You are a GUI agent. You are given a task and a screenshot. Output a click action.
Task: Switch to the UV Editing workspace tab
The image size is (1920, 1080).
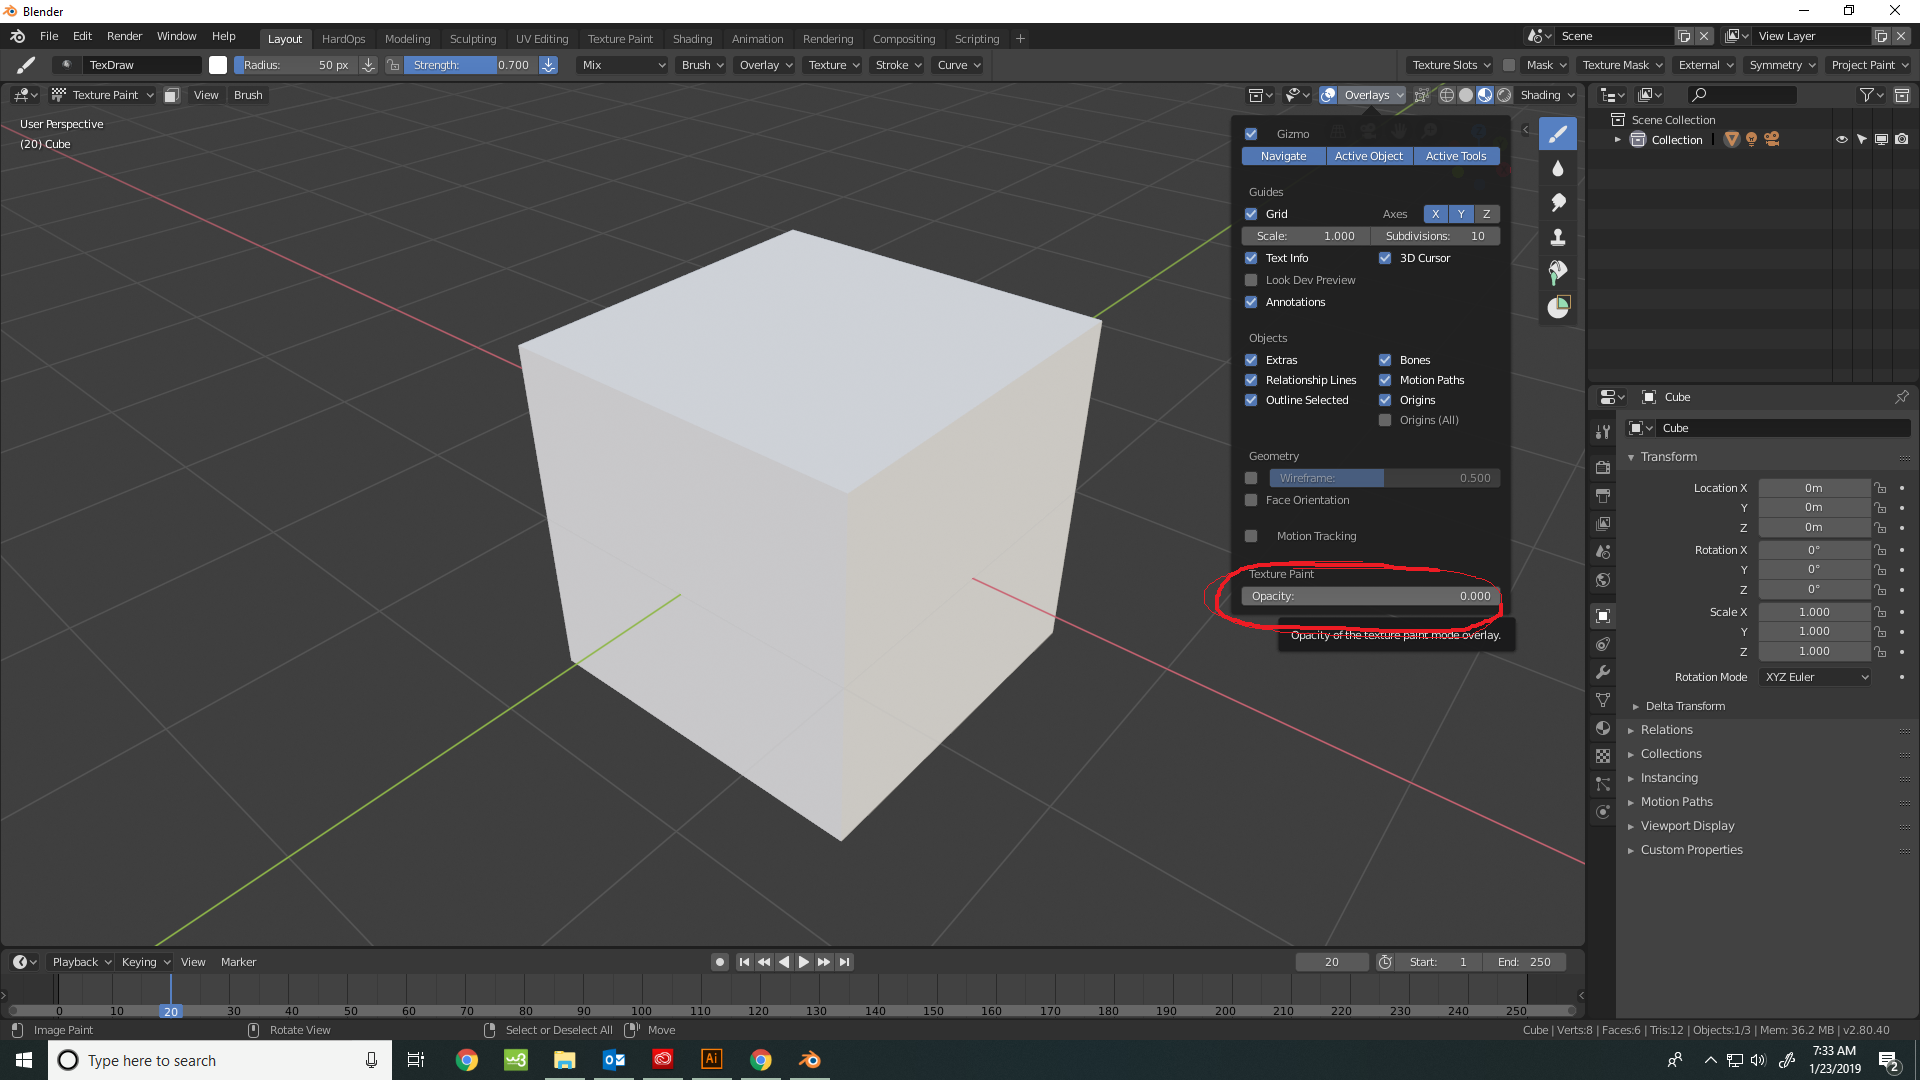[x=542, y=39]
